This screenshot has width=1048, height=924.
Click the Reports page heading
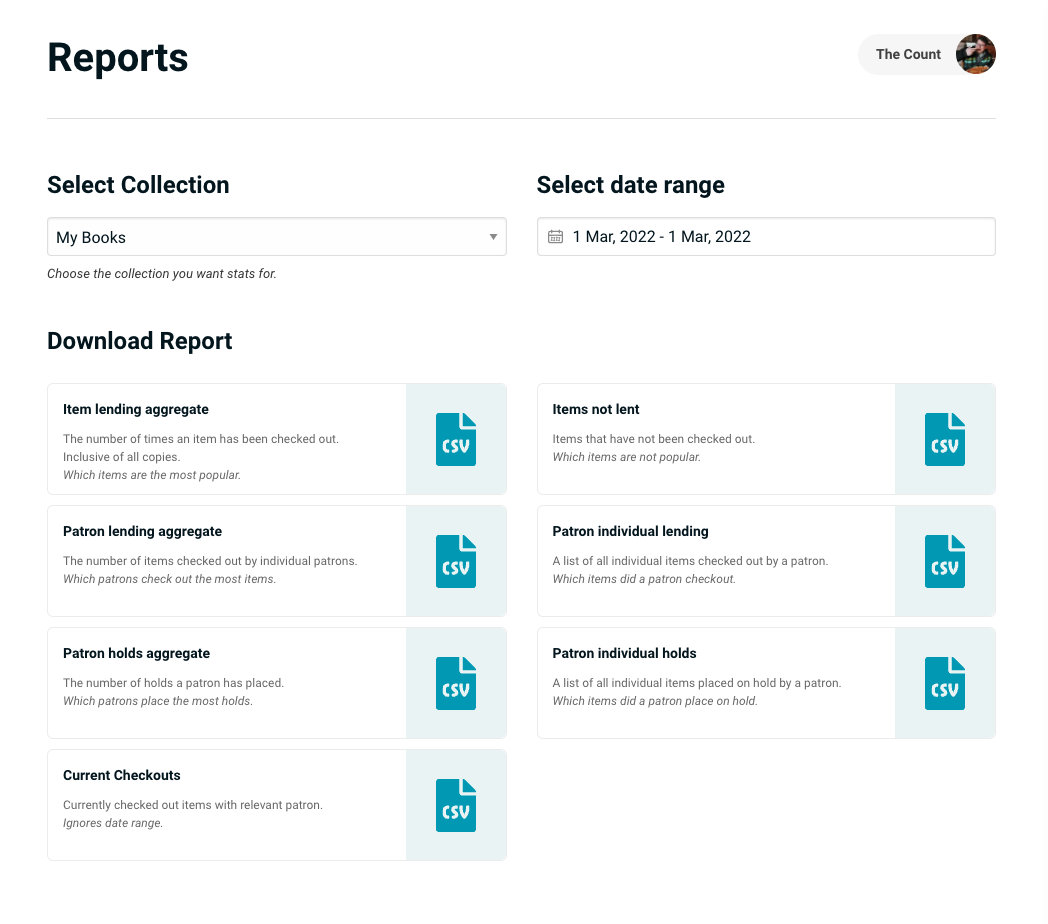(x=117, y=58)
